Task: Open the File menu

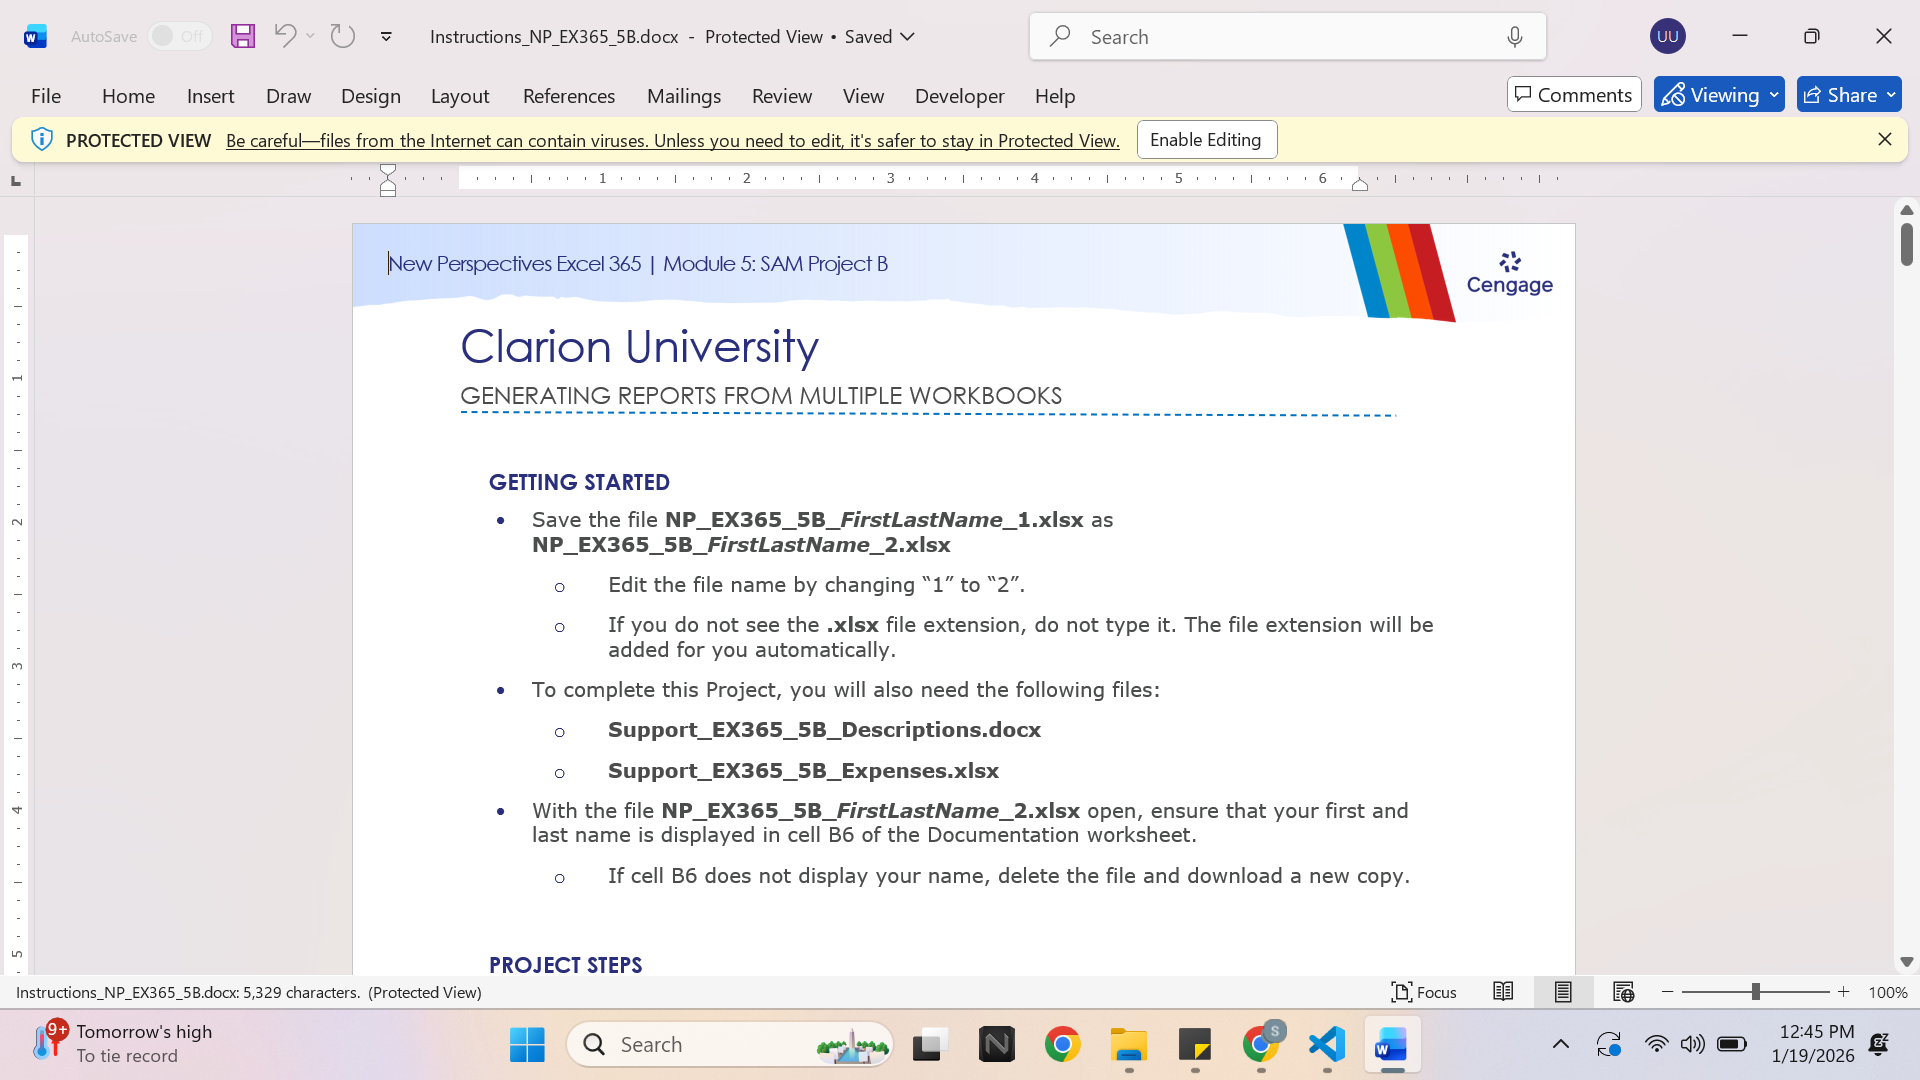Action: [46, 96]
